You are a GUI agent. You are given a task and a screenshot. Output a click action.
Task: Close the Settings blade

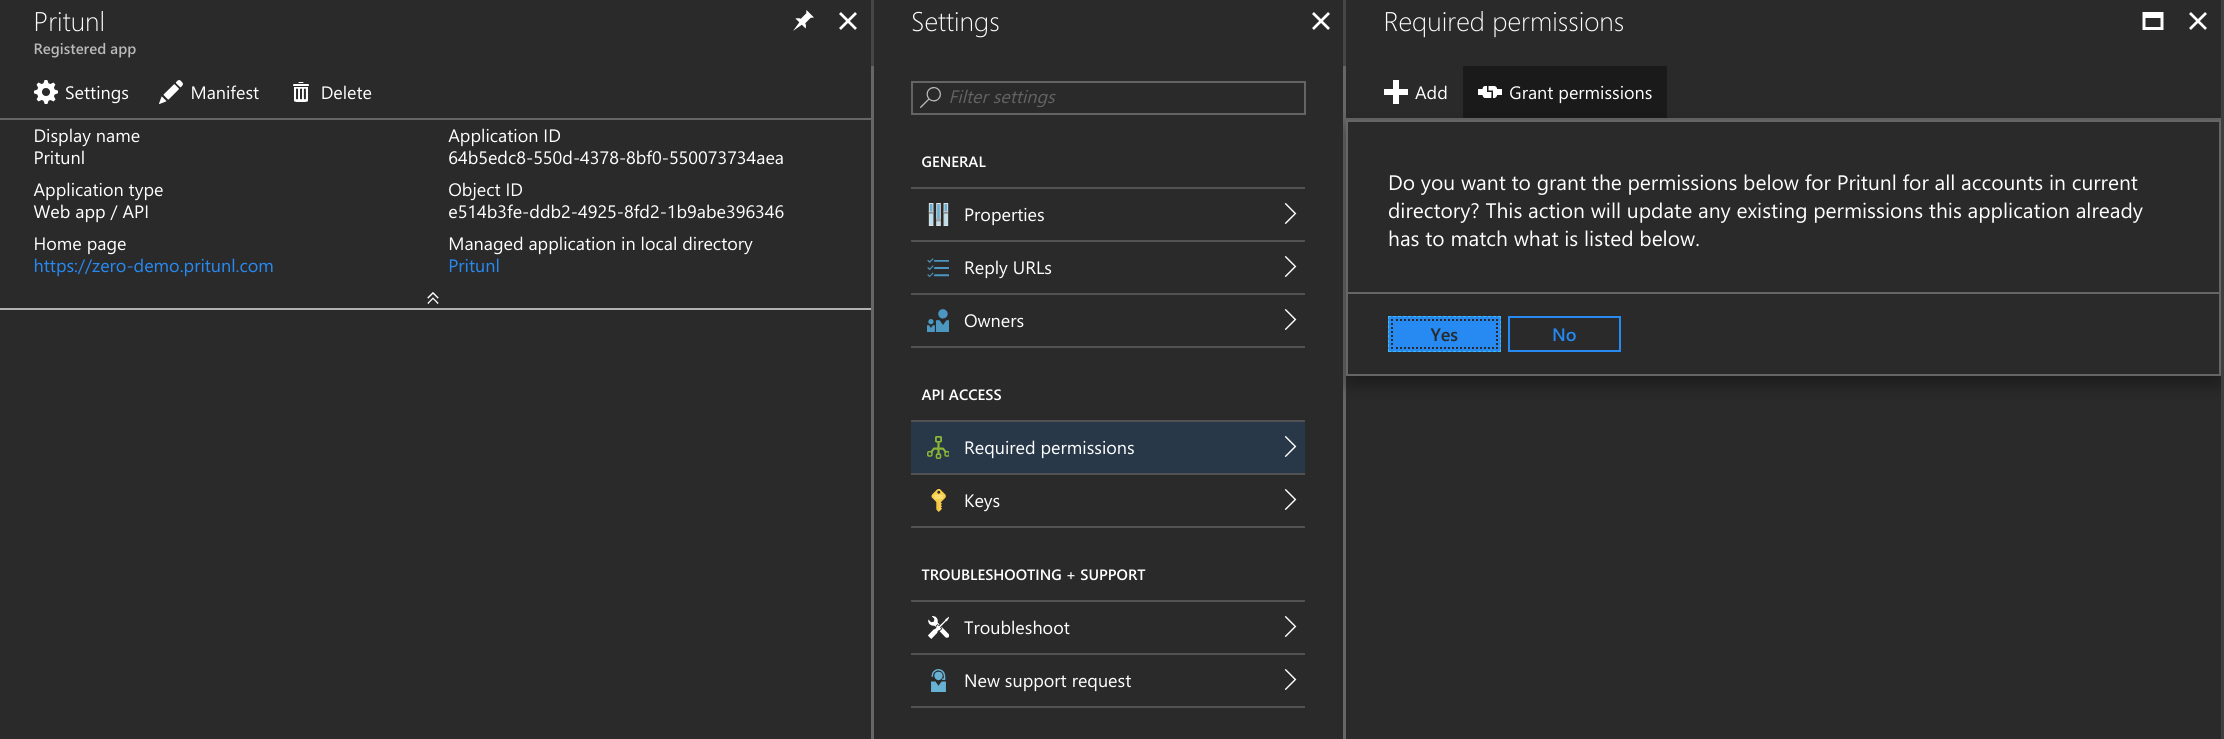1321,21
